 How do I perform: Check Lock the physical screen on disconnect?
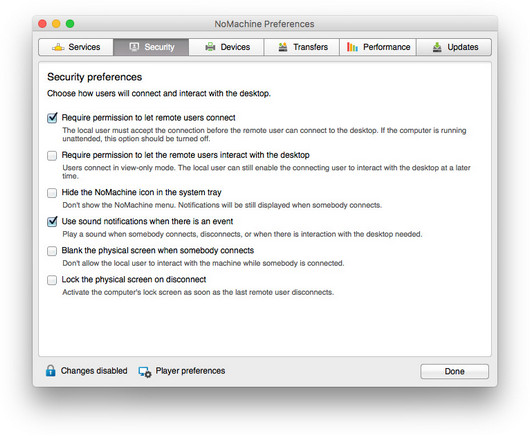[x=52, y=280]
